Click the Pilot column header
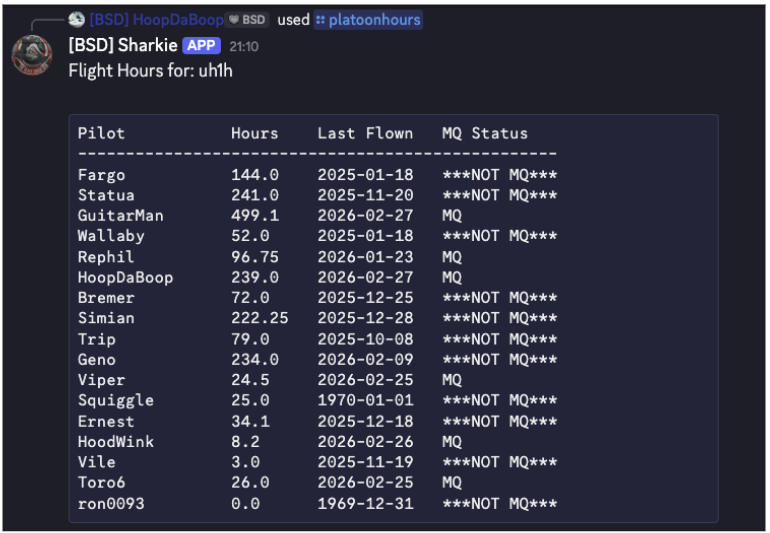The height and width of the screenshot is (533, 770). (101, 133)
